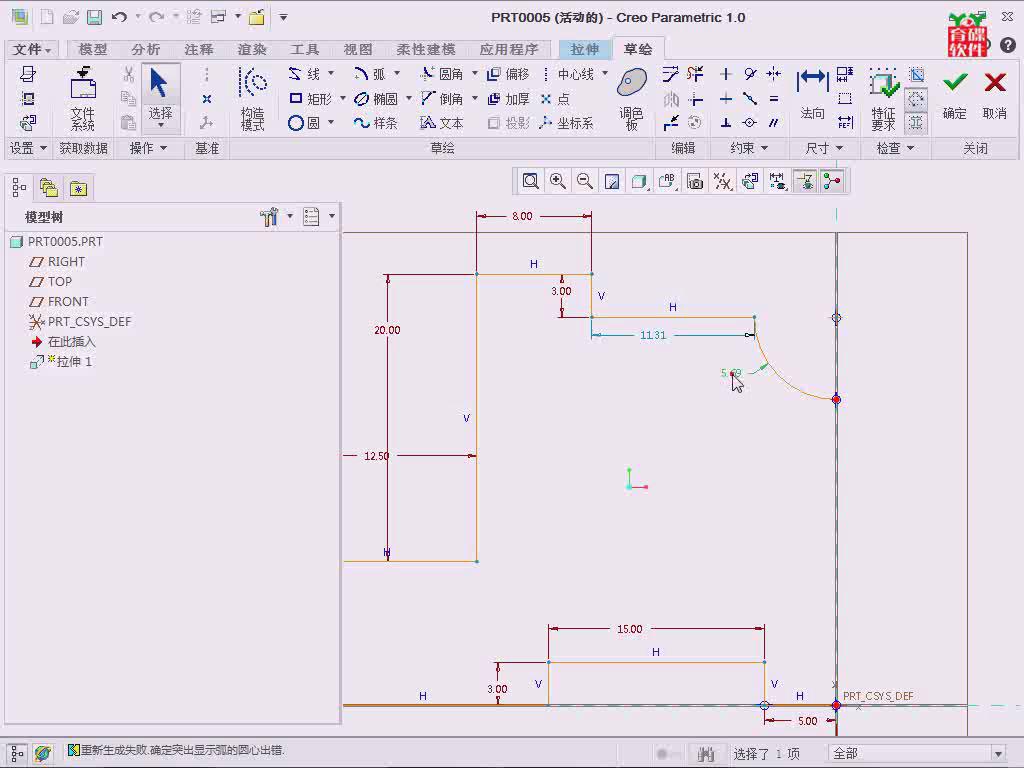Save the part with the floppy disk icon
This screenshot has width=1024, height=768.
tap(95, 18)
